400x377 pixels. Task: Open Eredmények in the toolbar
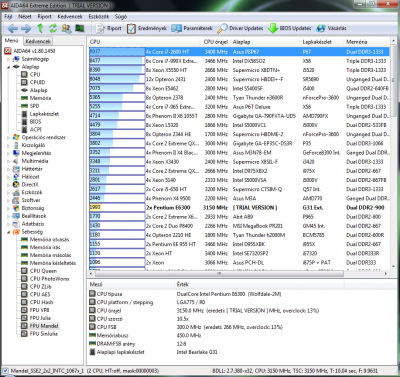(x=147, y=28)
